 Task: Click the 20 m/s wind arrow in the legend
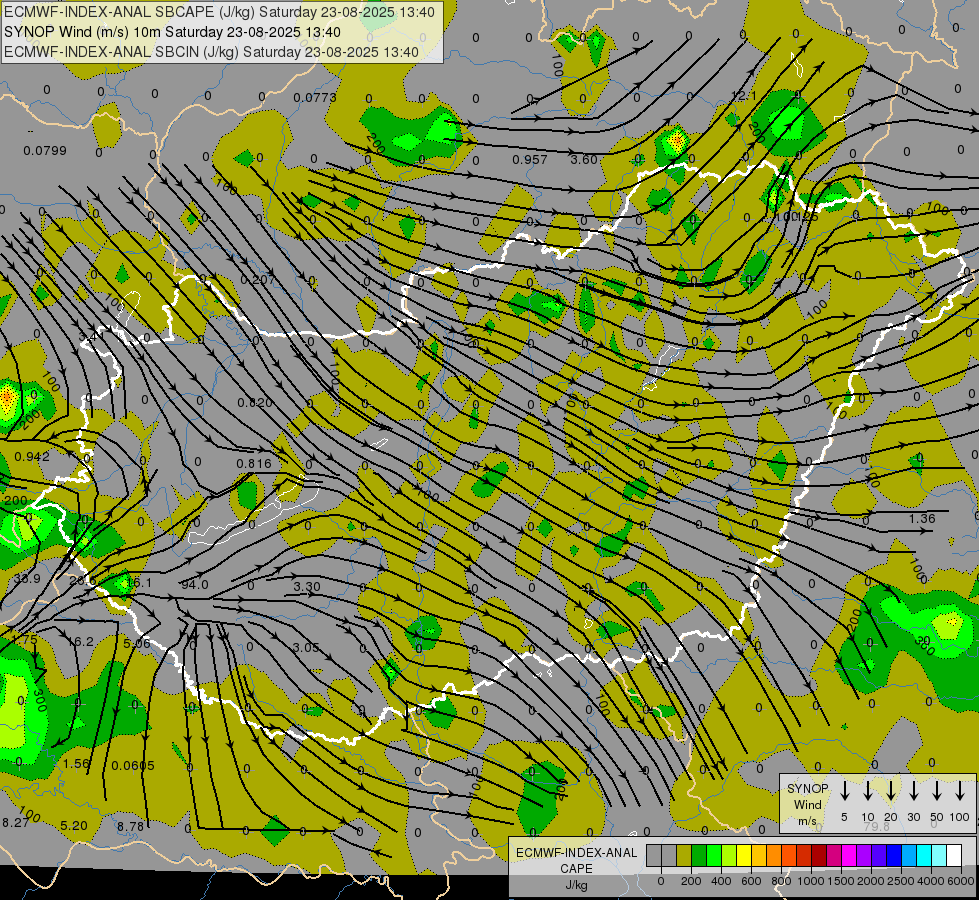(x=890, y=790)
